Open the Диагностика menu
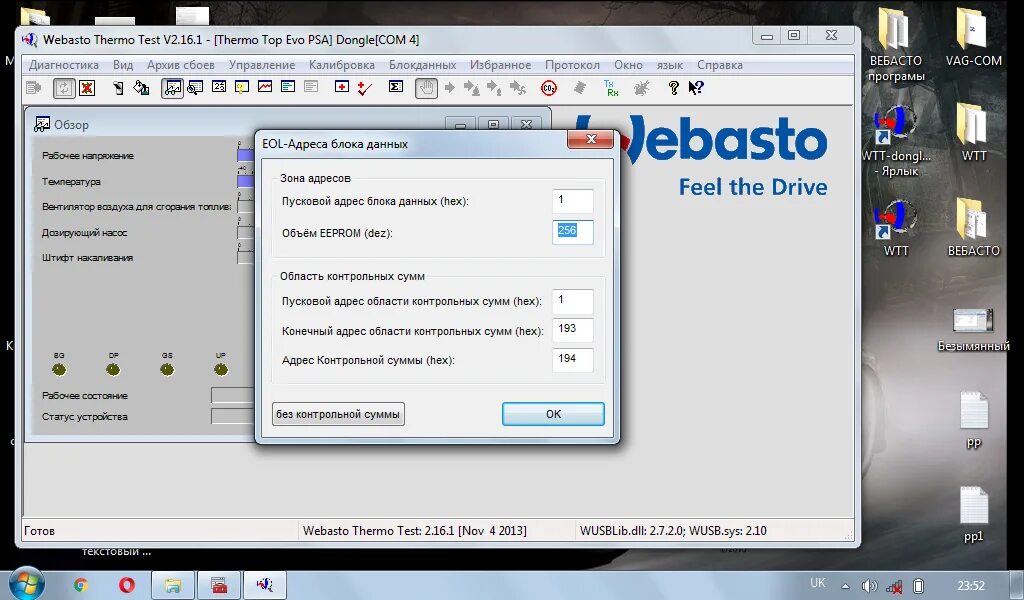 point(64,65)
